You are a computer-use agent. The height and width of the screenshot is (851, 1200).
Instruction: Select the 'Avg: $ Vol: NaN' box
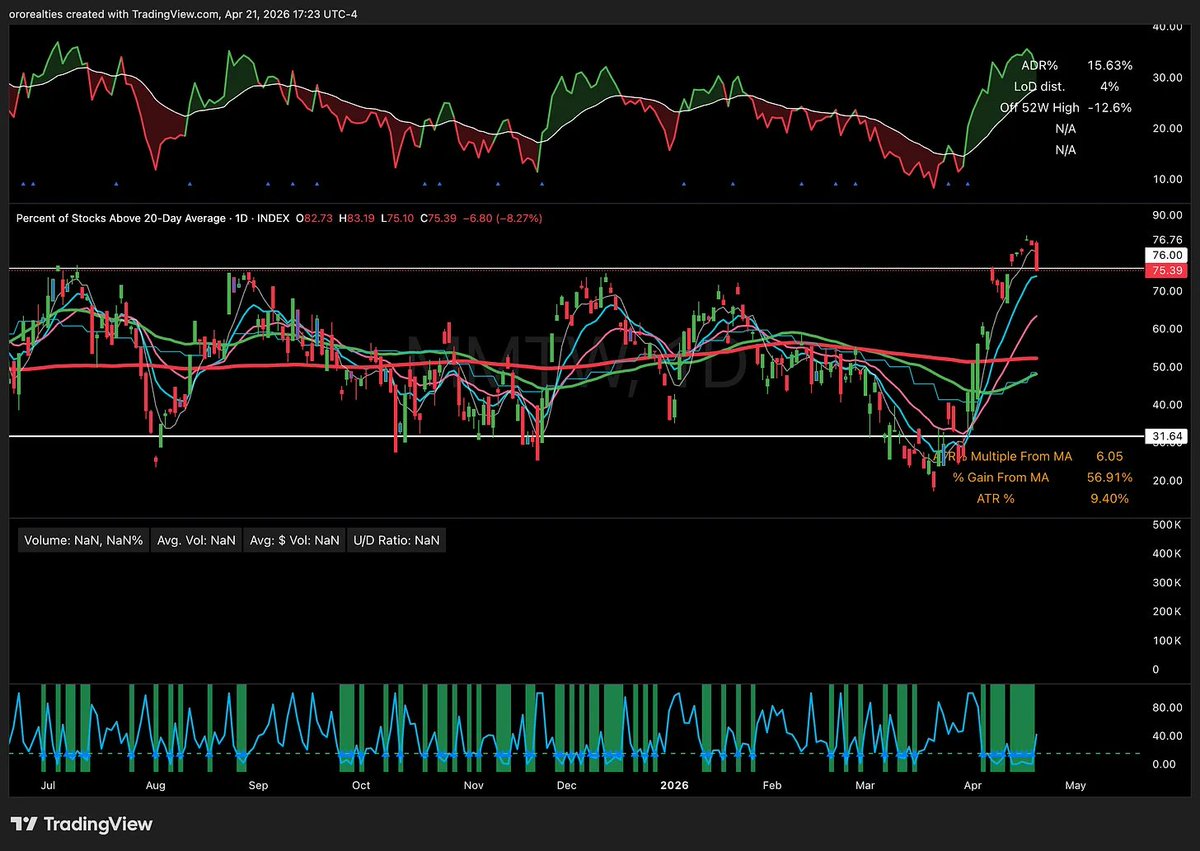point(295,540)
